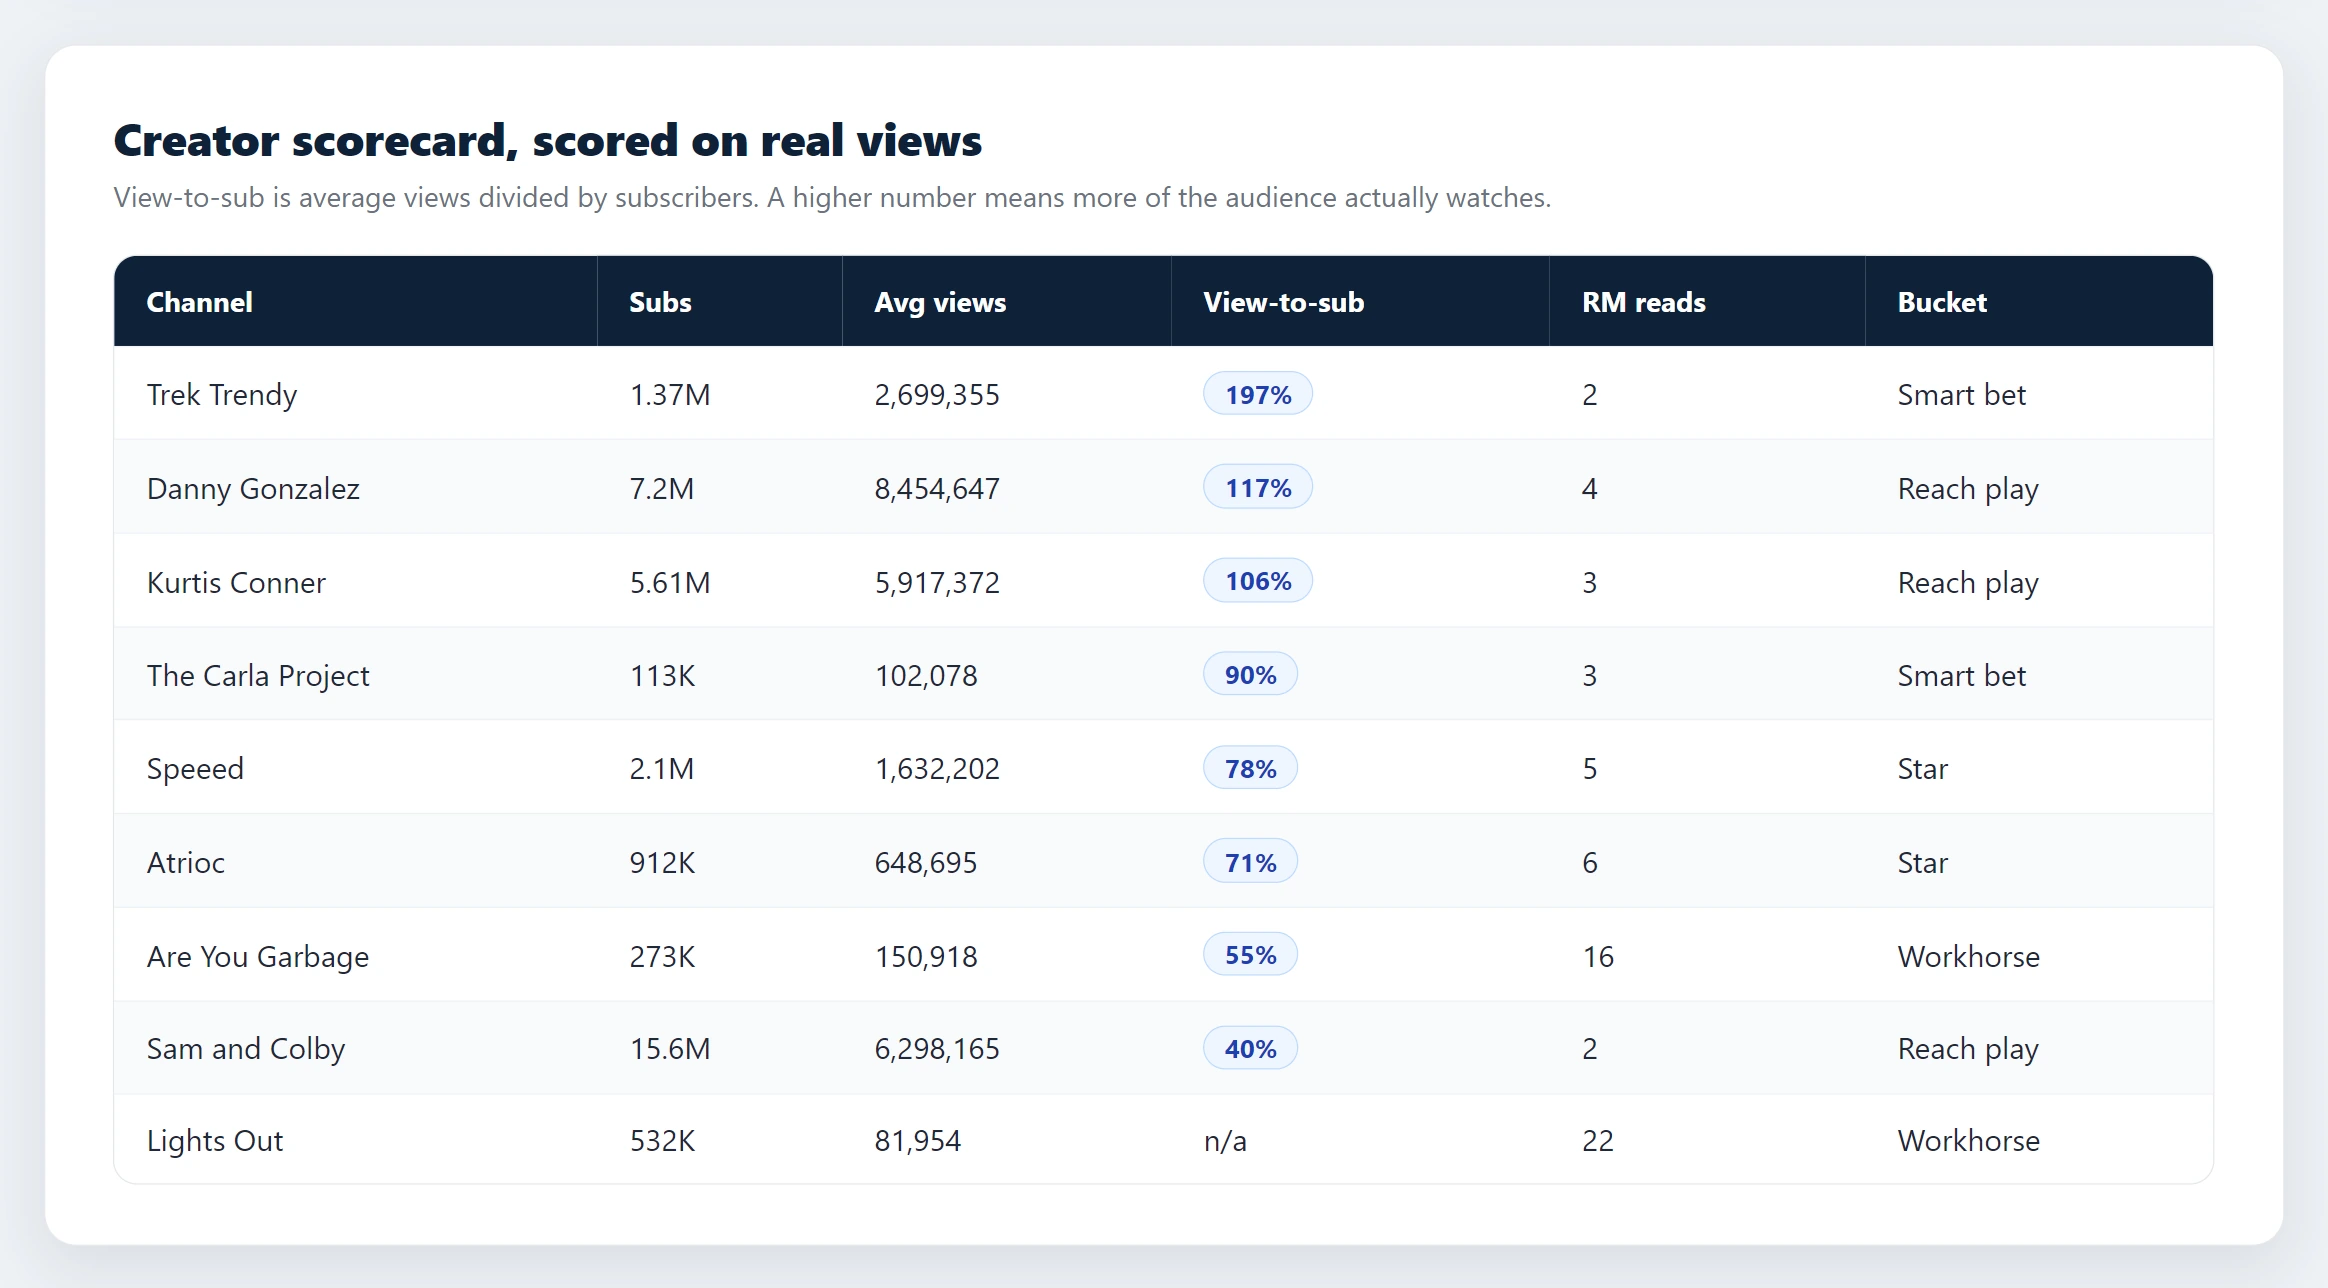
Task: Select the Are You Garbage channel name
Action: coord(258,956)
